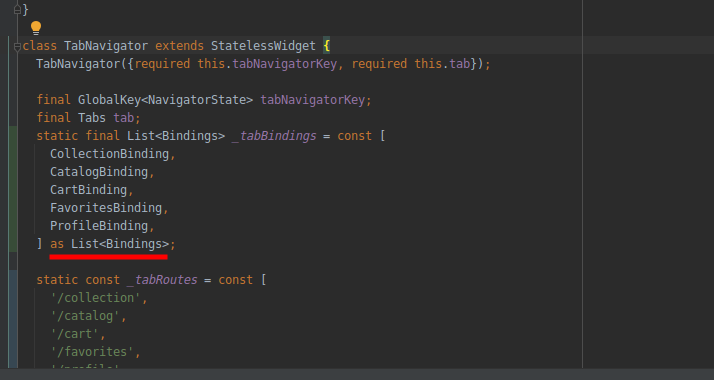Click 'List<Bindings>' type in the static final declaration
The image size is (714, 380).
coord(176,136)
